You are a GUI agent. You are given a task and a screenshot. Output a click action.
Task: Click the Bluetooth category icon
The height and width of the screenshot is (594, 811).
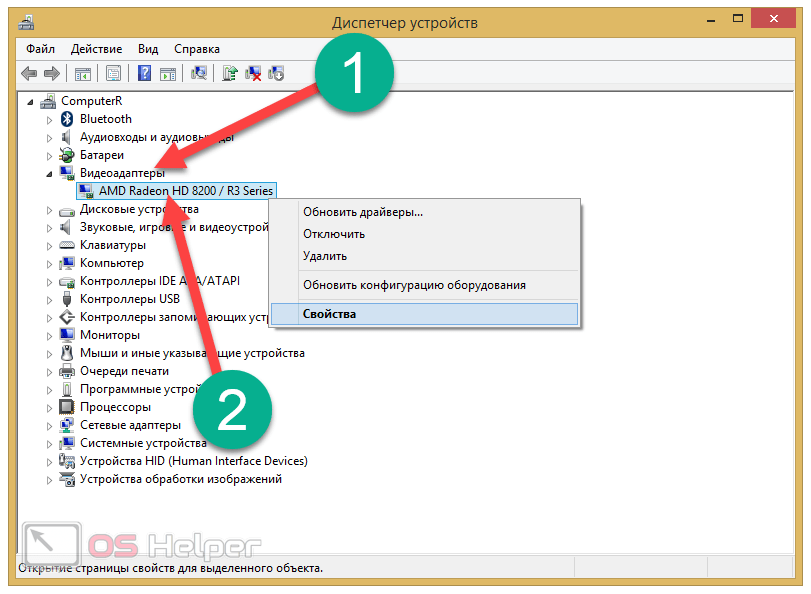pos(67,119)
